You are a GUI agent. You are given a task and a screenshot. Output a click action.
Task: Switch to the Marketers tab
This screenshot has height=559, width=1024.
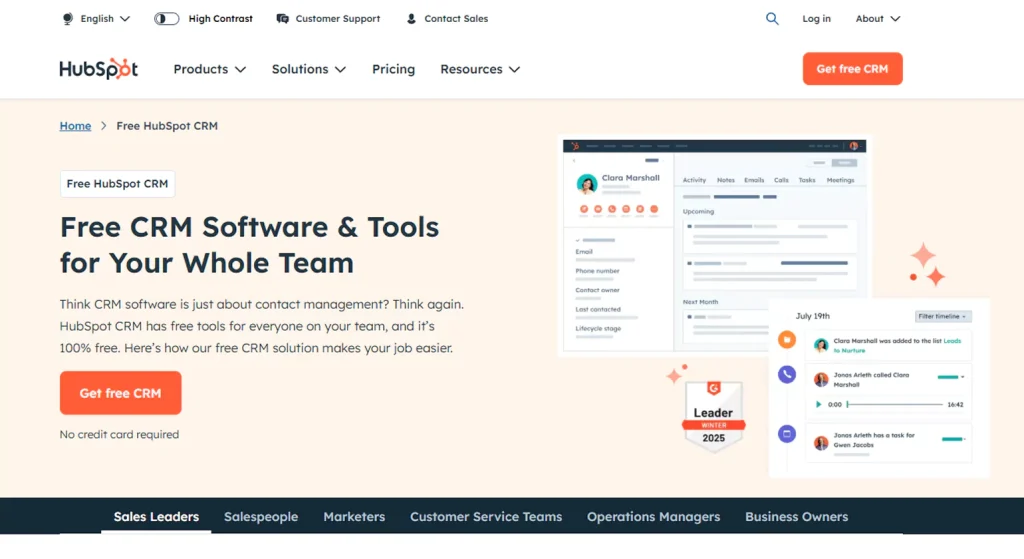(x=354, y=517)
